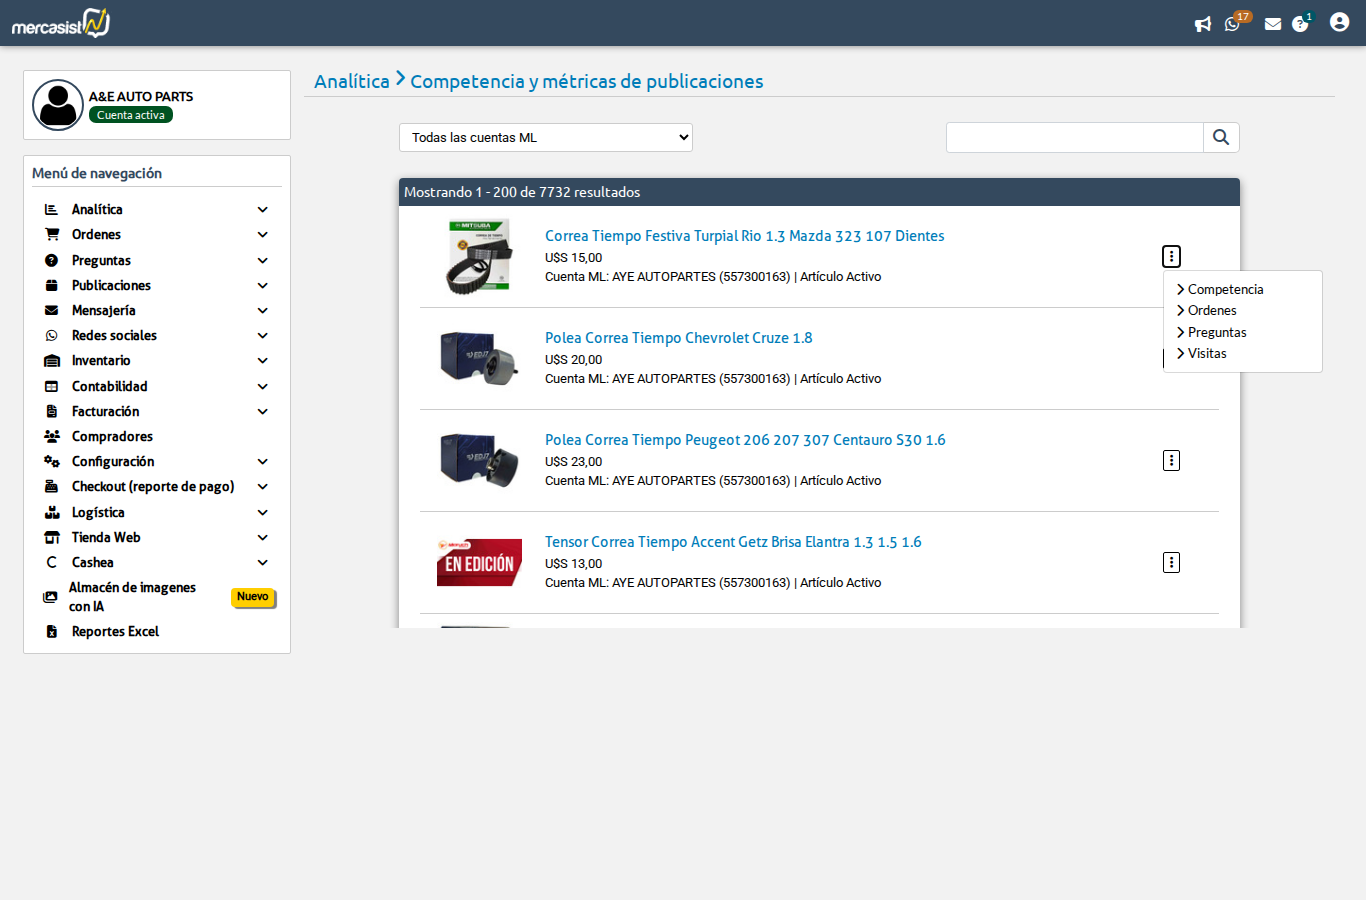Screen dimensions: 1366x900
Task: Select Preguntas from the item popup menu
Action: pyautogui.click(x=1217, y=332)
